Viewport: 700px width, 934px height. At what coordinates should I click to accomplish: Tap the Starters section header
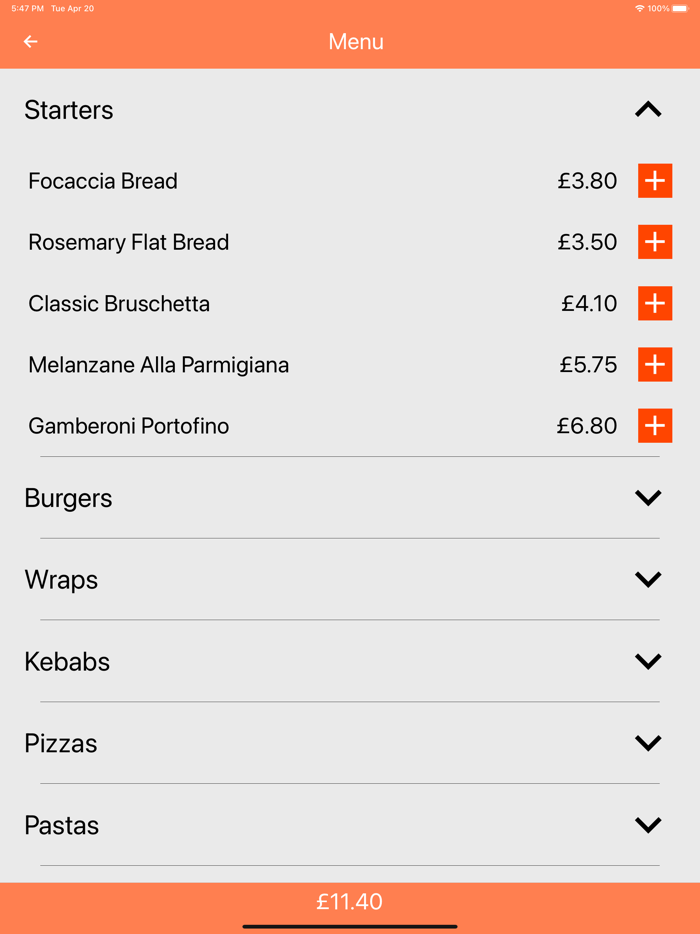(68, 110)
